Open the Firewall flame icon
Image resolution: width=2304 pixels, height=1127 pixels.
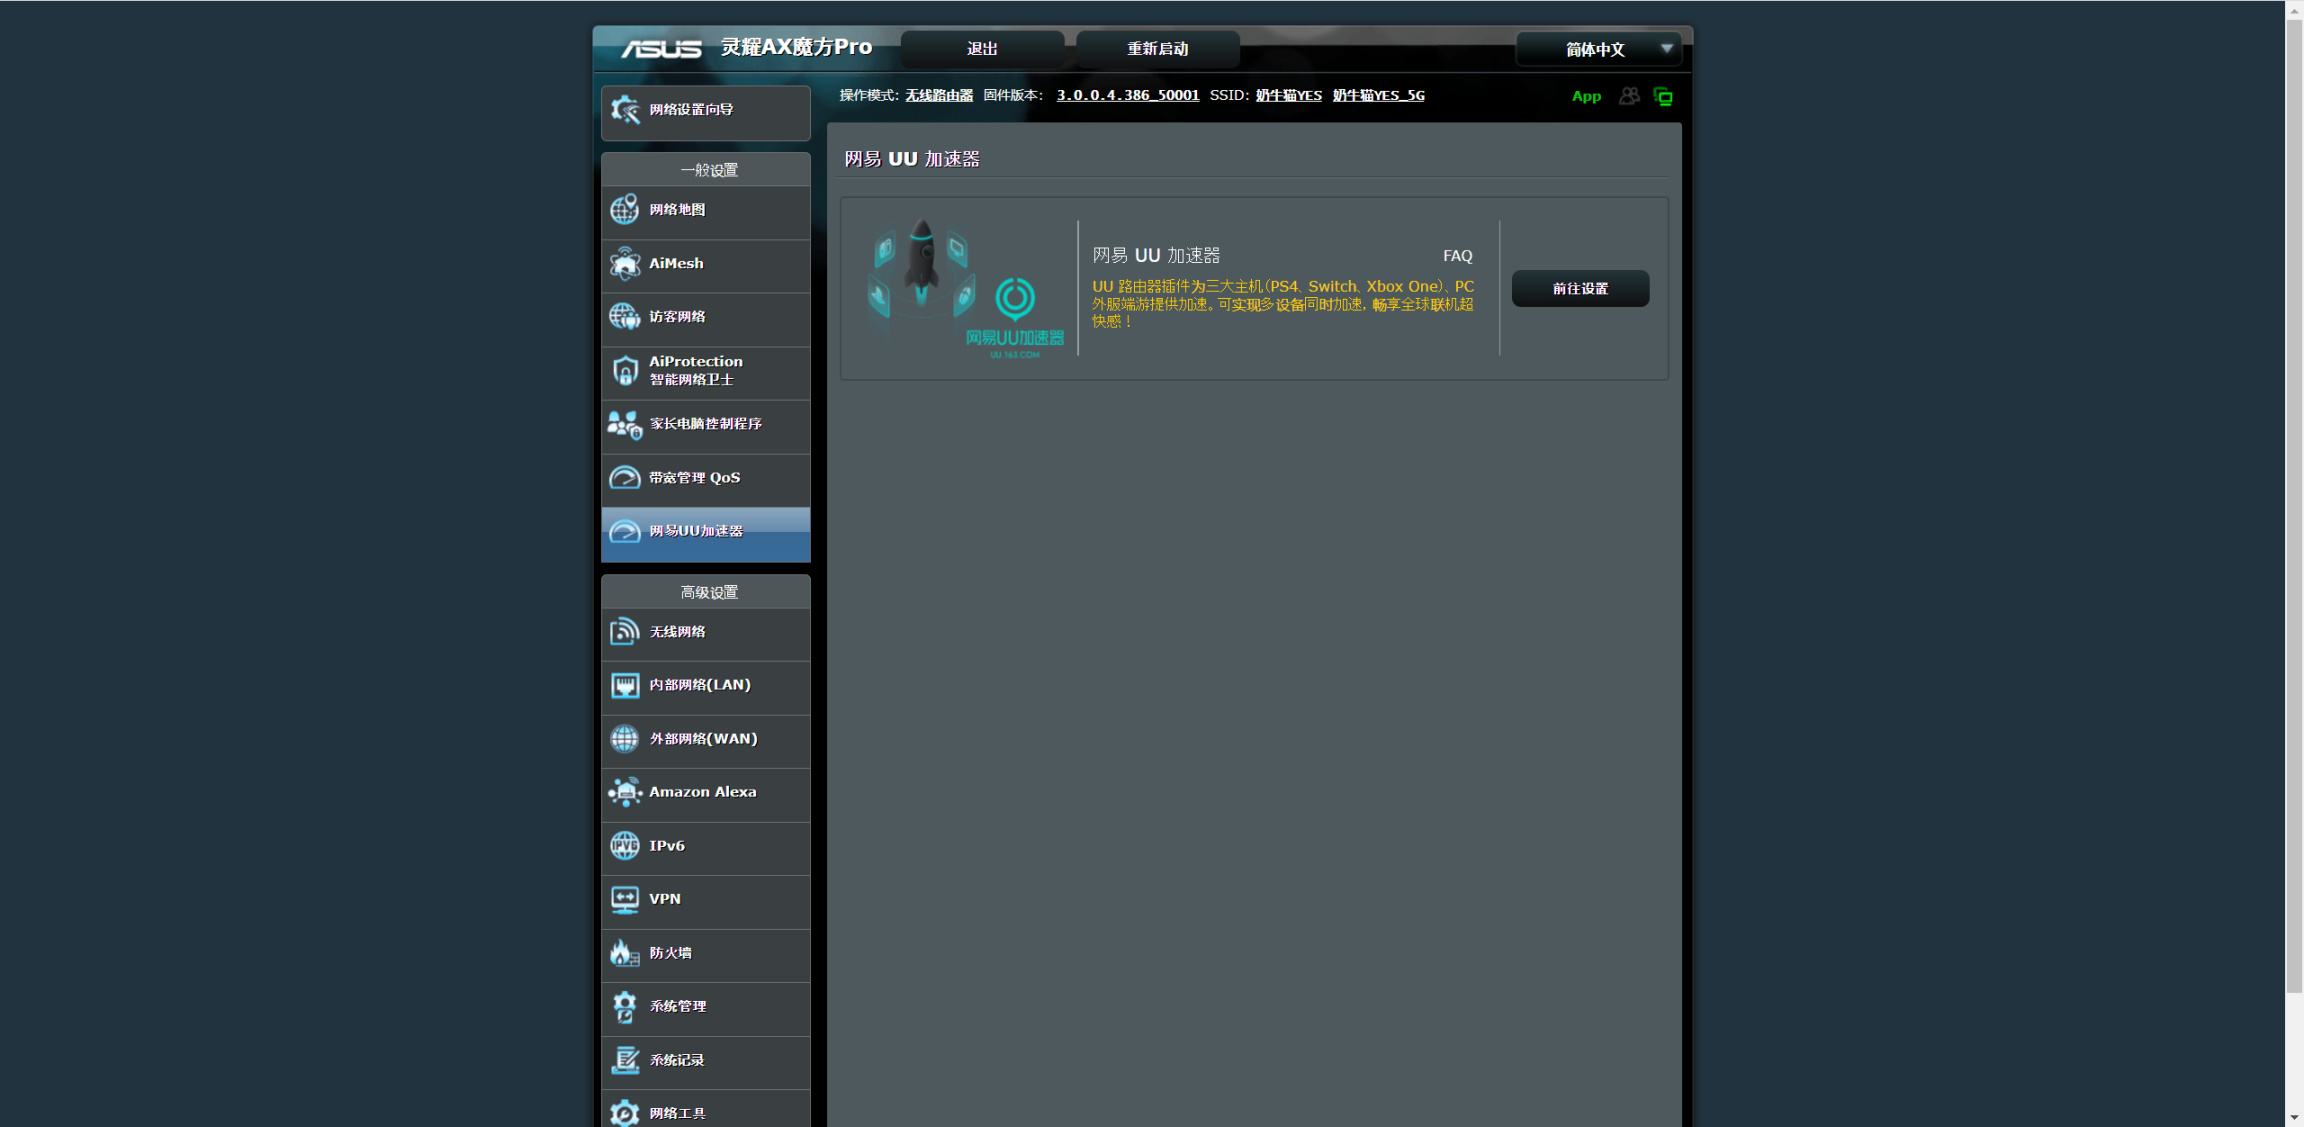tap(625, 953)
